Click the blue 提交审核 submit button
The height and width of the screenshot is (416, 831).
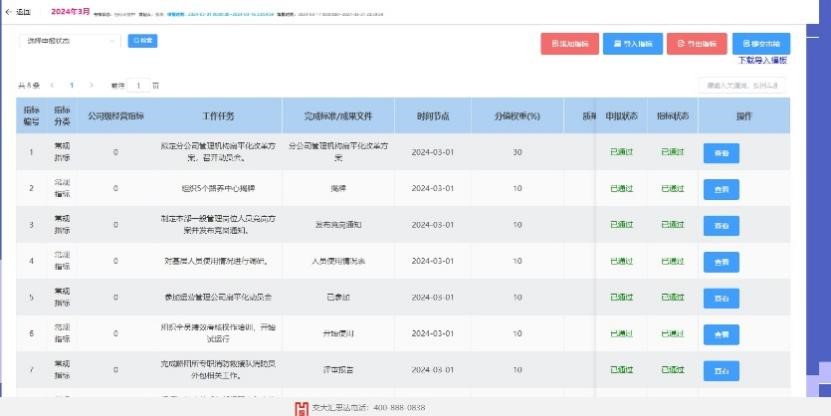(x=761, y=44)
